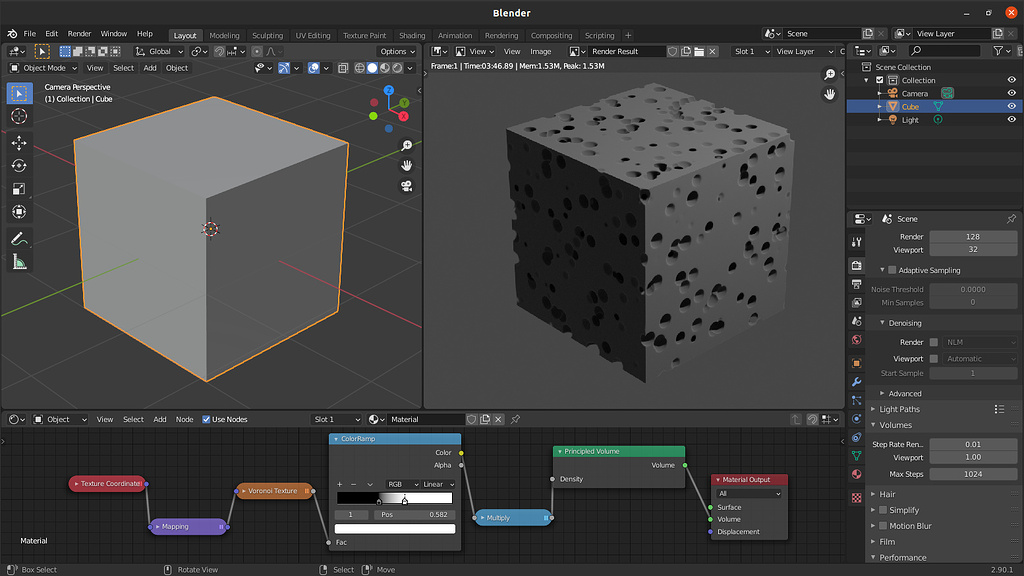Click the Material name field in node editor
The height and width of the screenshot is (576, 1024).
pos(426,419)
